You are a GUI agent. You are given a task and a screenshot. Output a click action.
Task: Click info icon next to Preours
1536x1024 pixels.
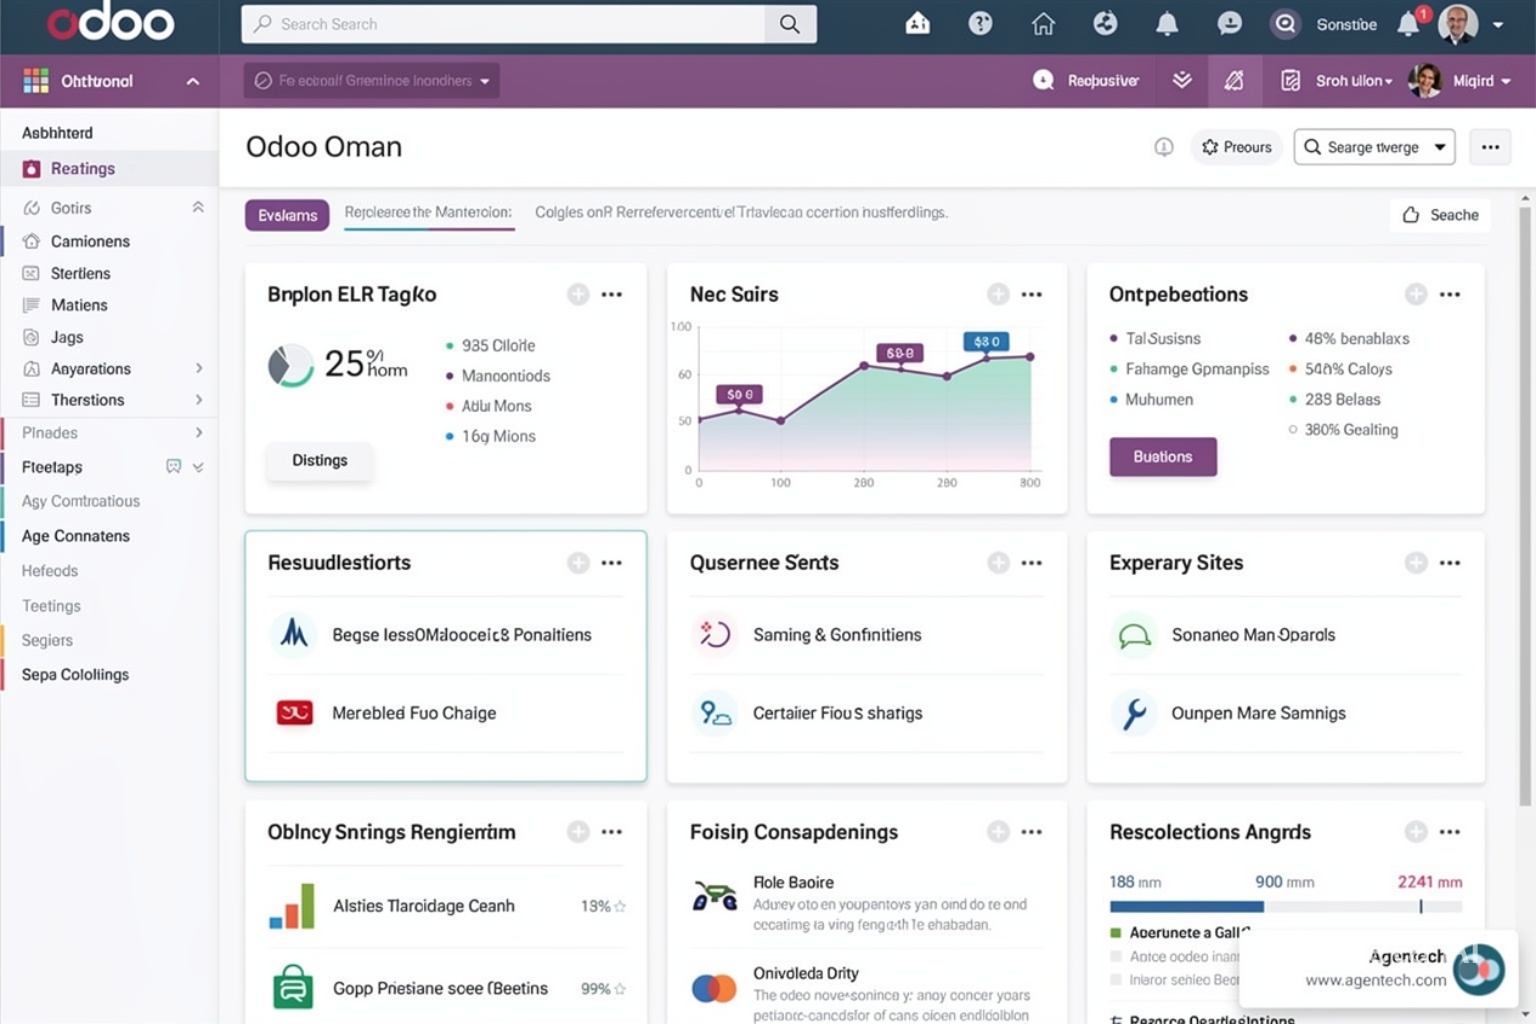coord(1164,147)
